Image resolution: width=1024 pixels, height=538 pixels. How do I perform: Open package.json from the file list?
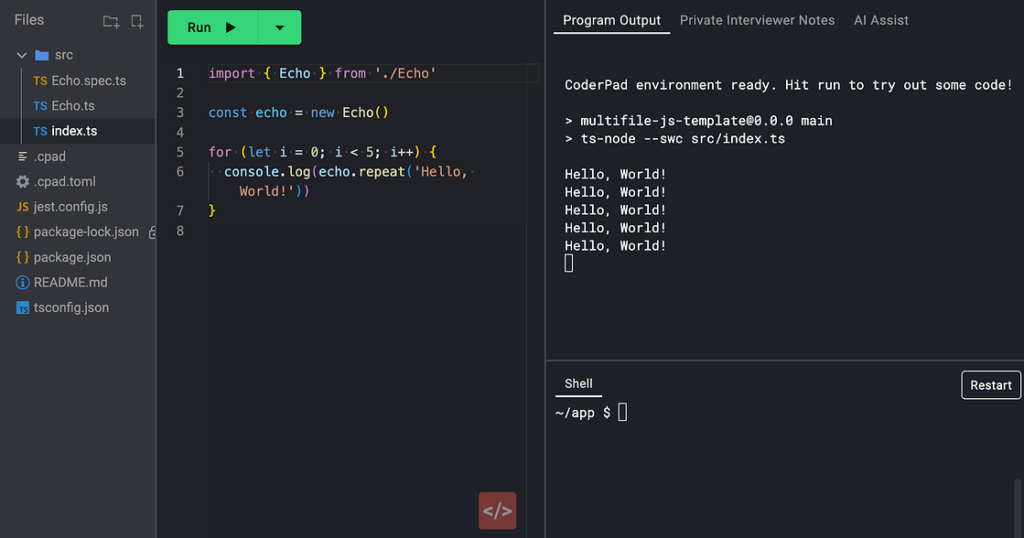[72, 258]
